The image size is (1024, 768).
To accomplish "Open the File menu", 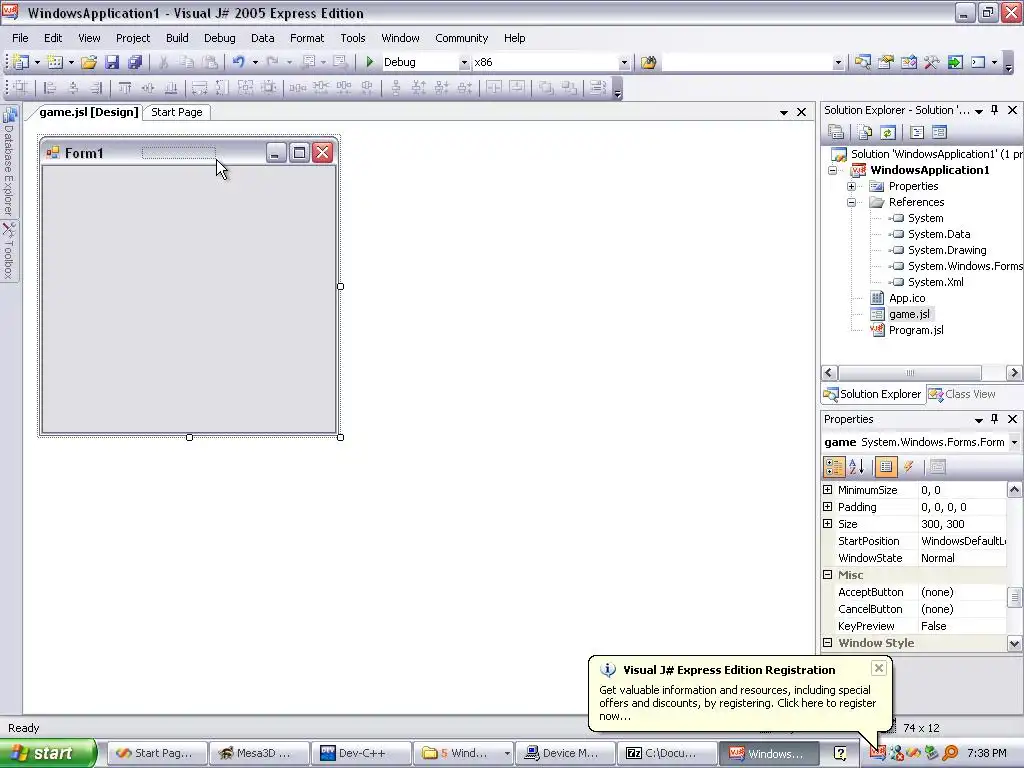I will tap(20, 38).
